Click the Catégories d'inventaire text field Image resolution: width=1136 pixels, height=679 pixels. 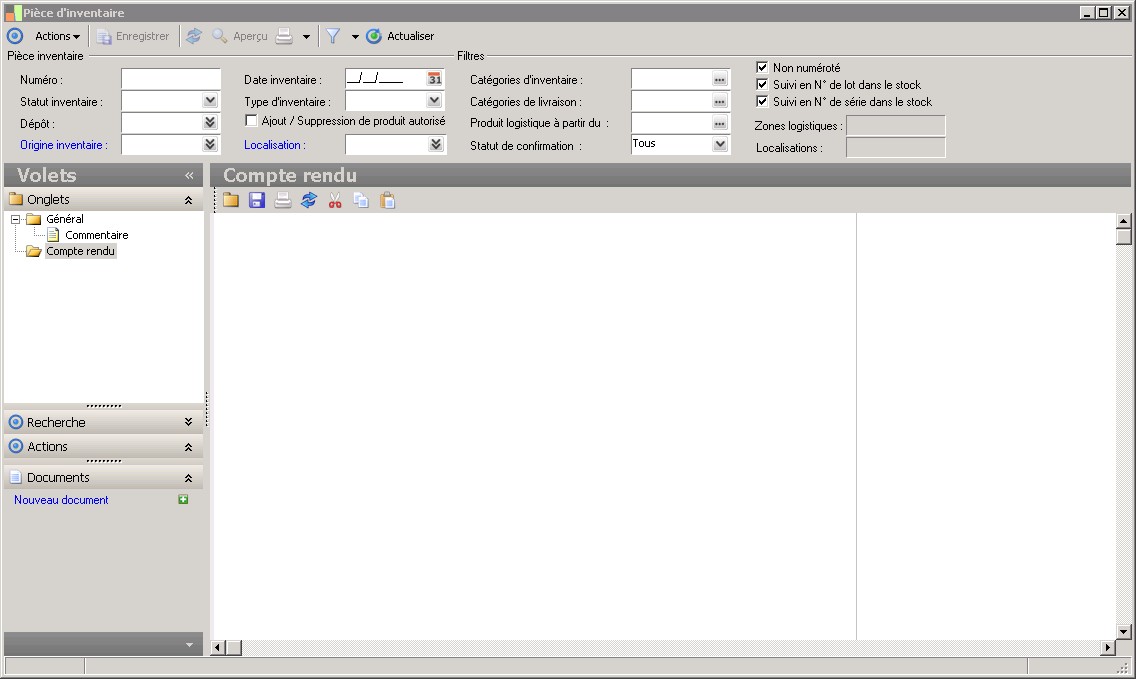[671, 79]
